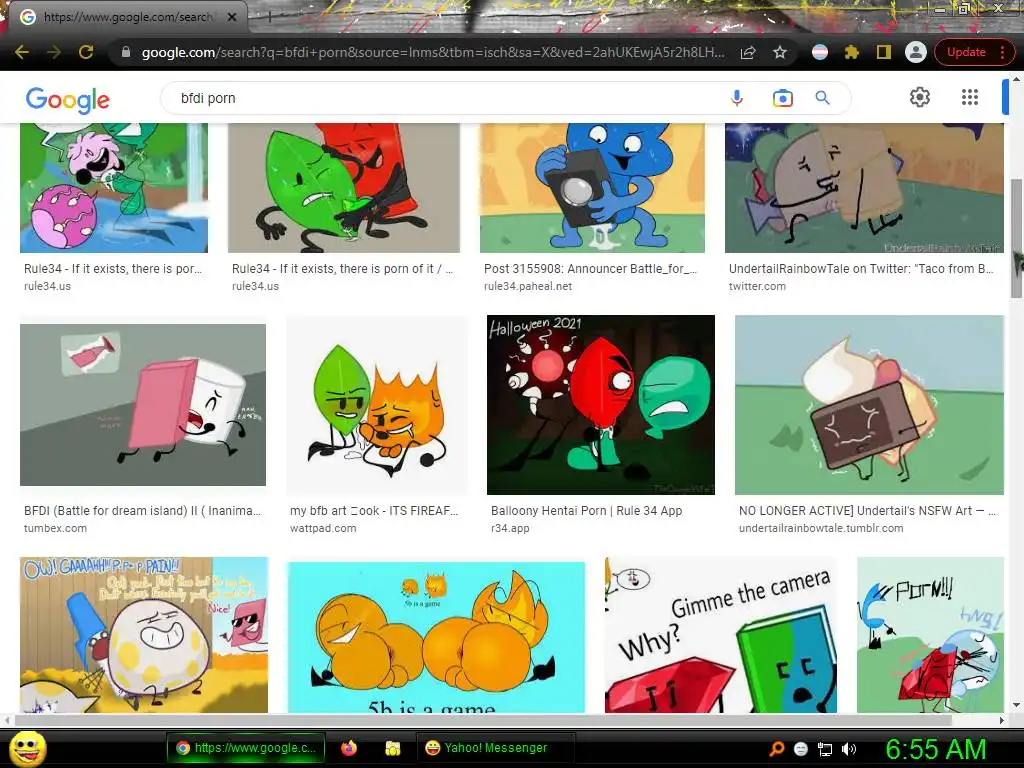
Task: Open the tumbex.com source link
Action: tap(55, 528)
